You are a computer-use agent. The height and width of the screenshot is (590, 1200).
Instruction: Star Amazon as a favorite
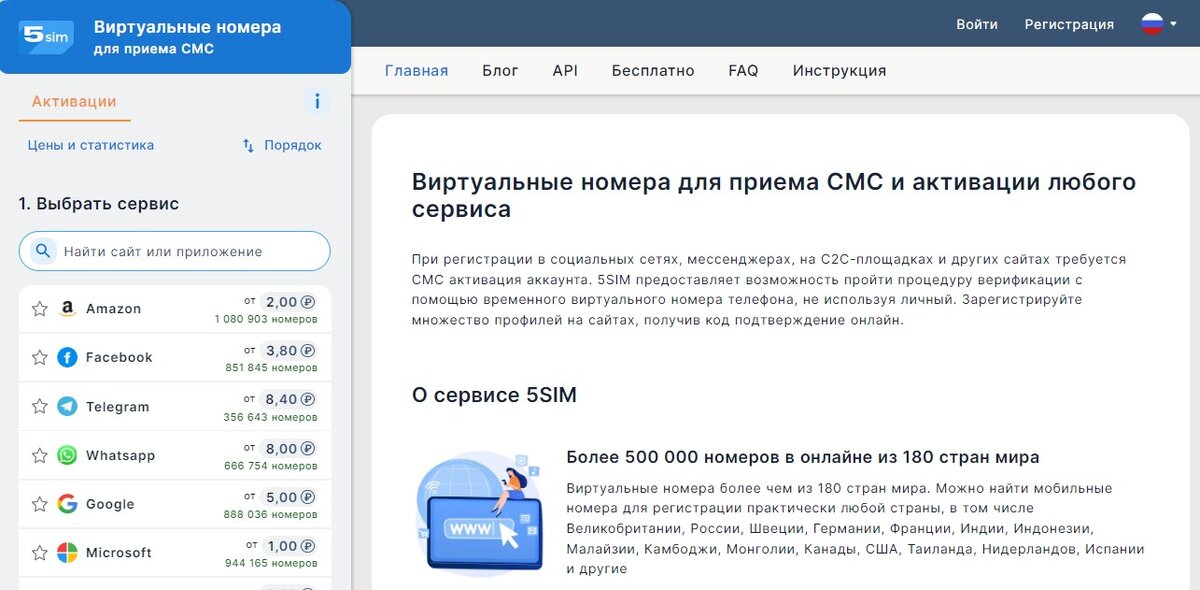point(40,309)
